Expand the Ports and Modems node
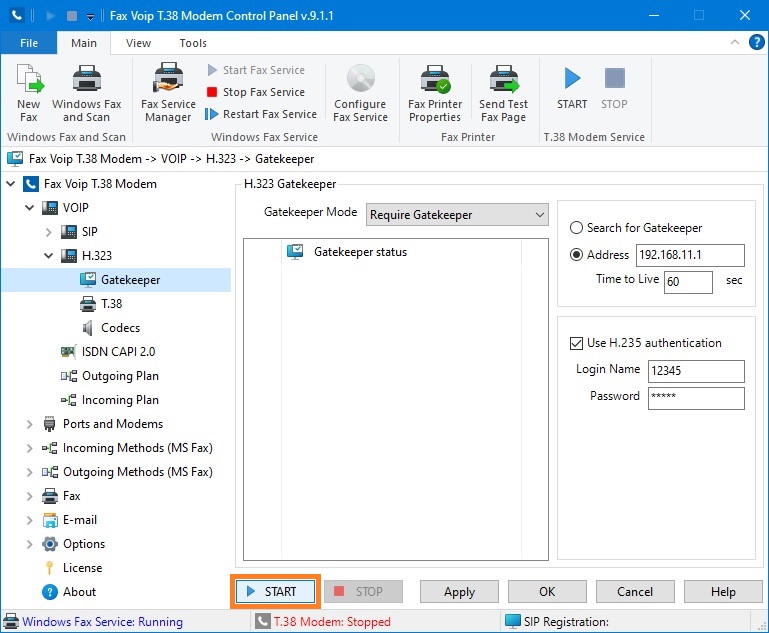This screenshot has width=769, height=633. coord(29,424)
